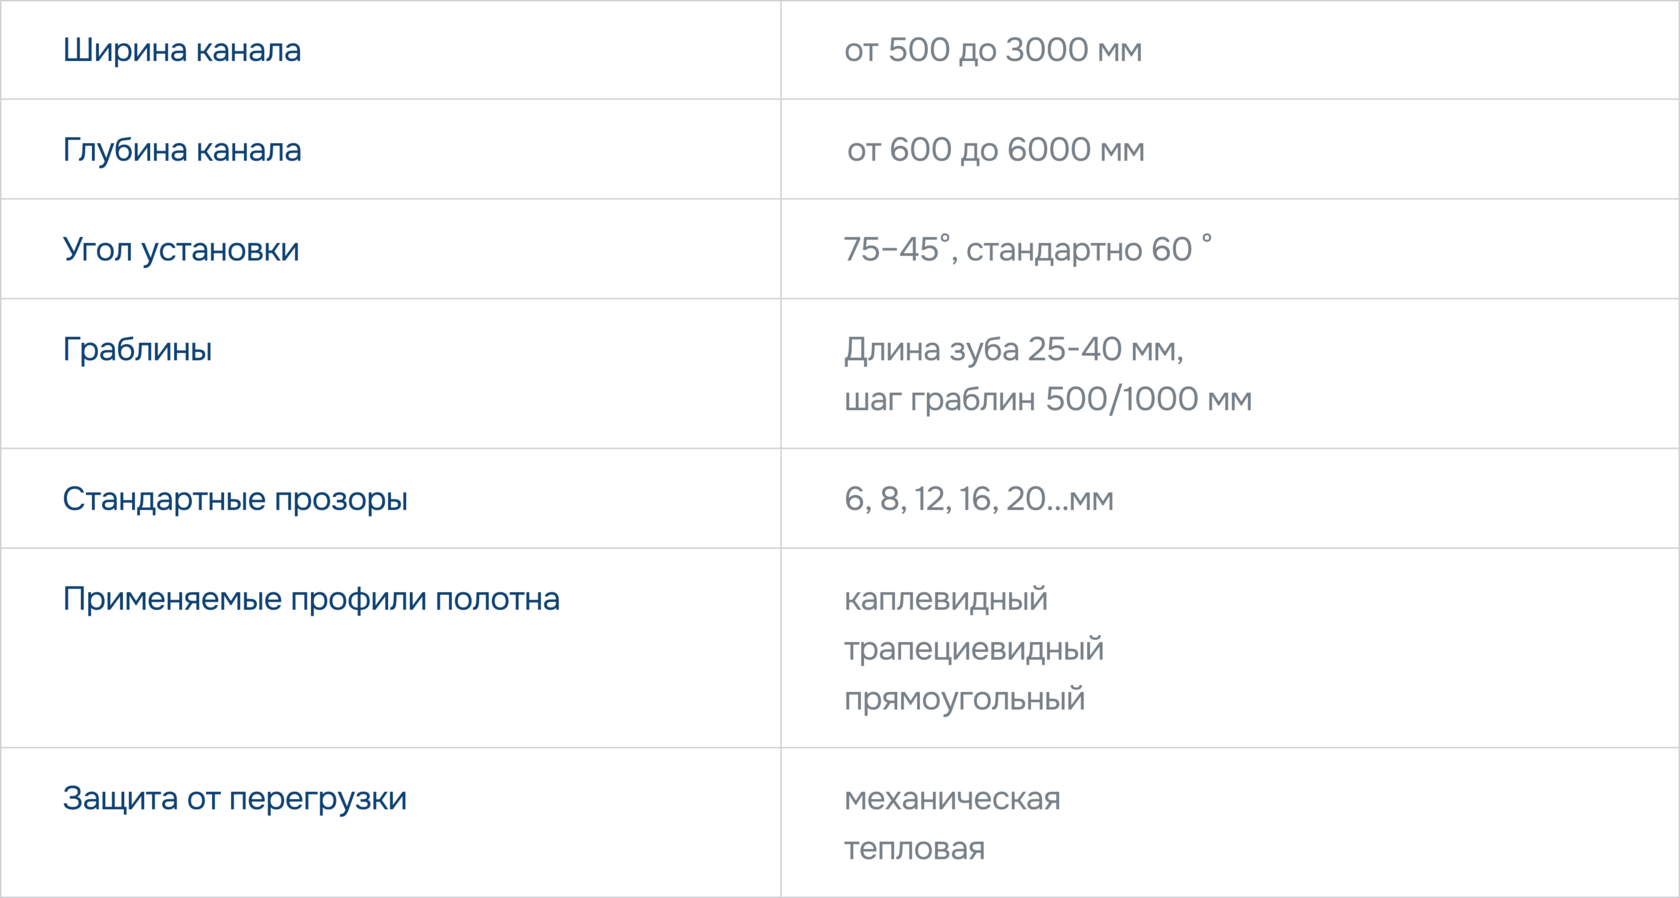Click the 'Ширина канала' label
The image size is (1680, 898).
click(182, 50)
